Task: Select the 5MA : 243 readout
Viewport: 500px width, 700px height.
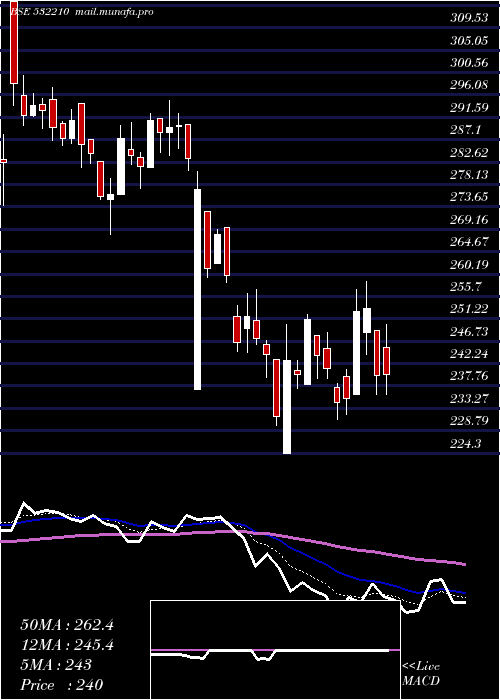Action: 56,665
